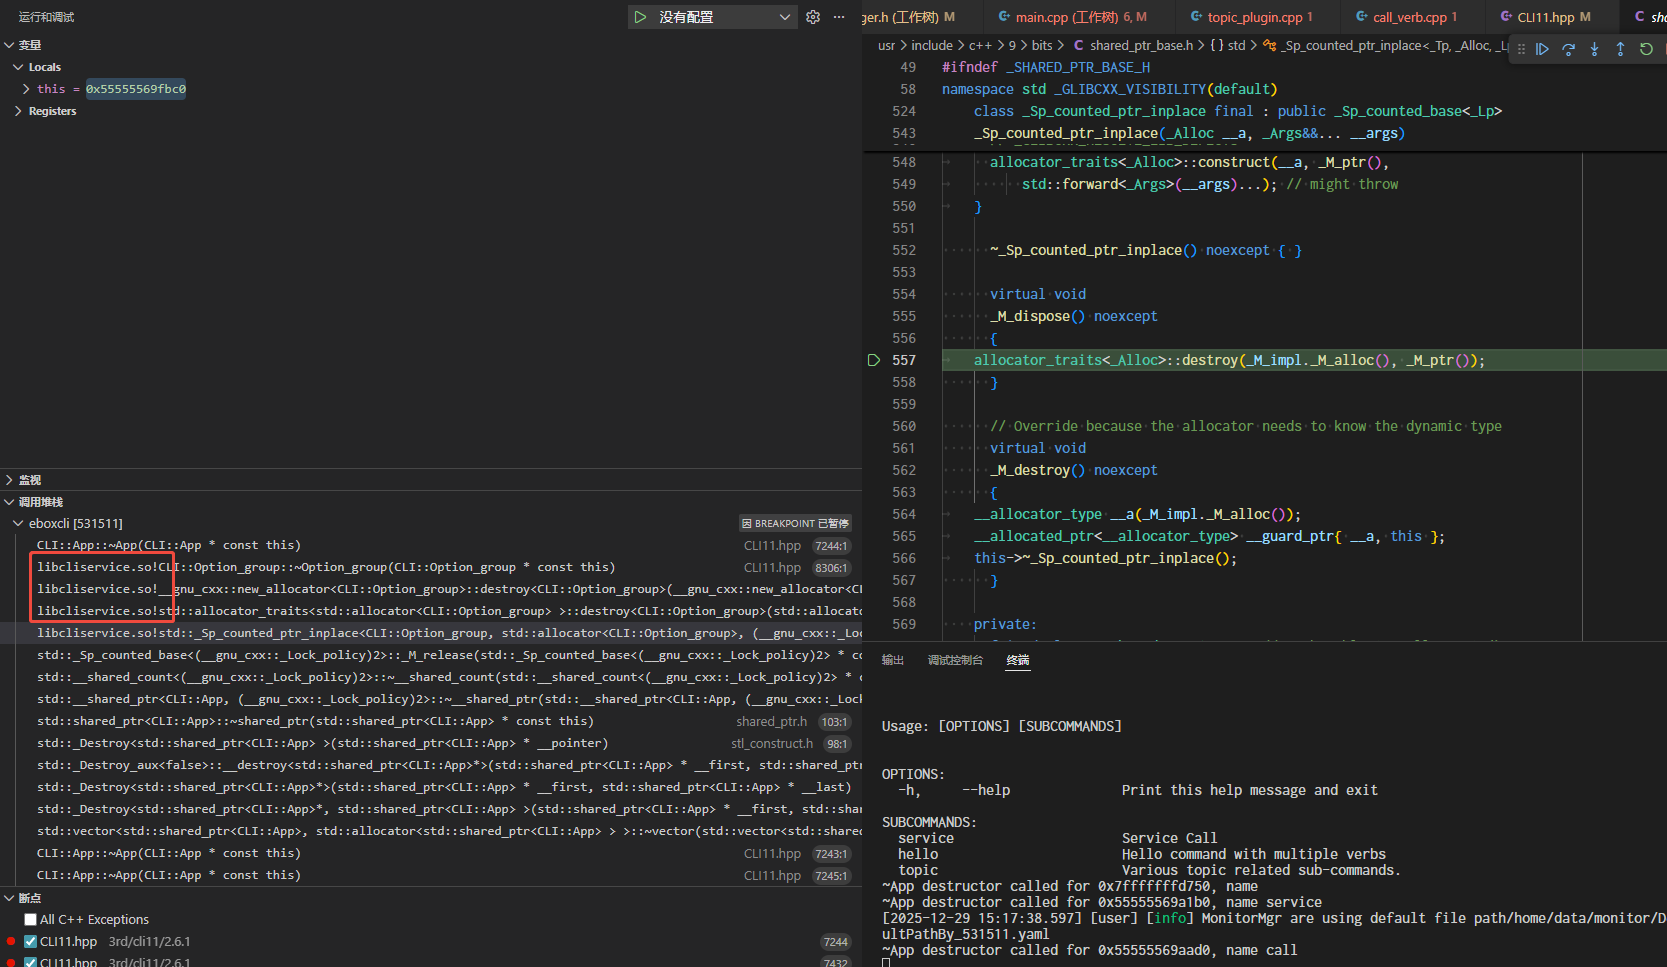
Task: Disable the CLI11.hpp breakpoint at line 7244
Action: 31,942
